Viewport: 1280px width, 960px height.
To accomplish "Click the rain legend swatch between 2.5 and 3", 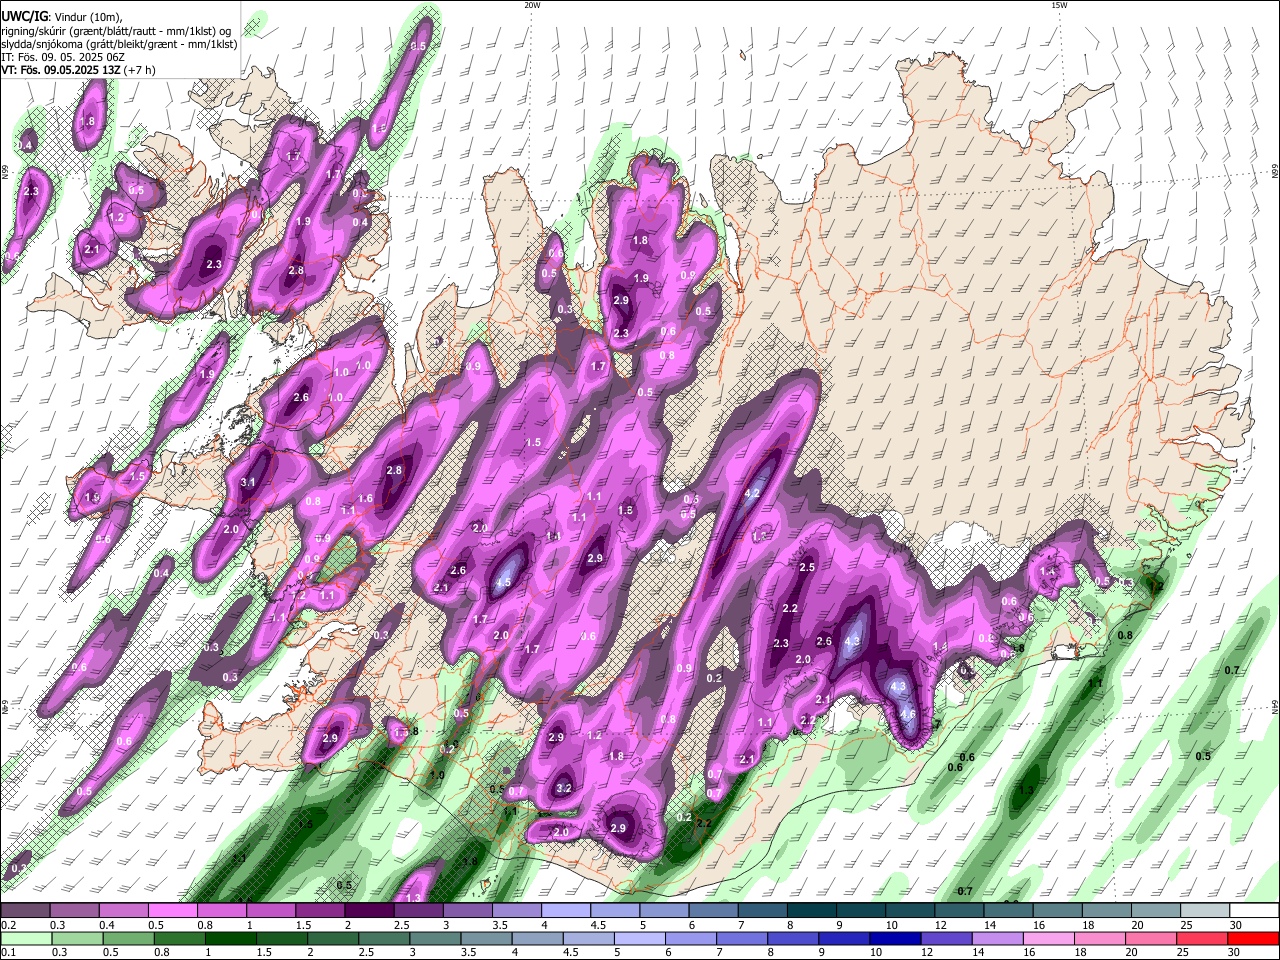I will [x=384, y=938].
